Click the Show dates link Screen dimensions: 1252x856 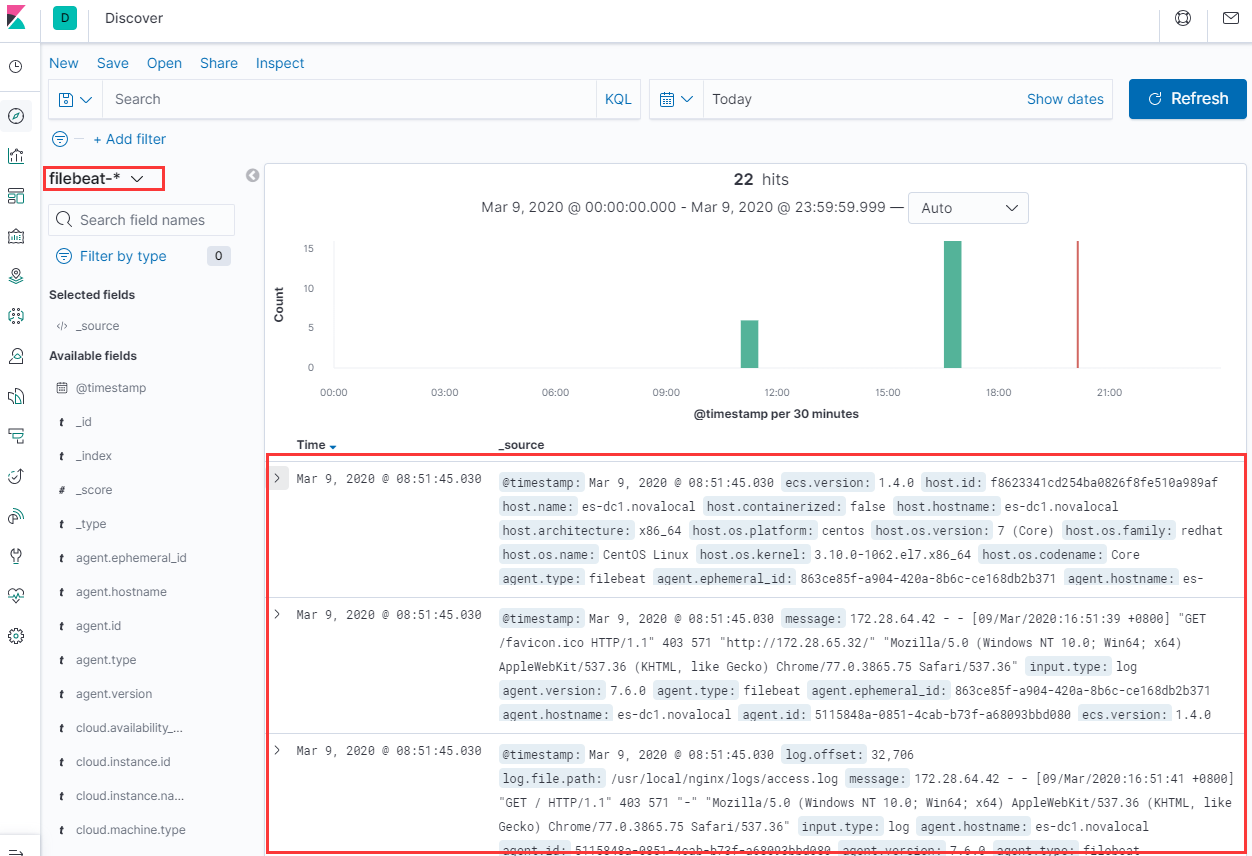click(x=1065, y=99)
